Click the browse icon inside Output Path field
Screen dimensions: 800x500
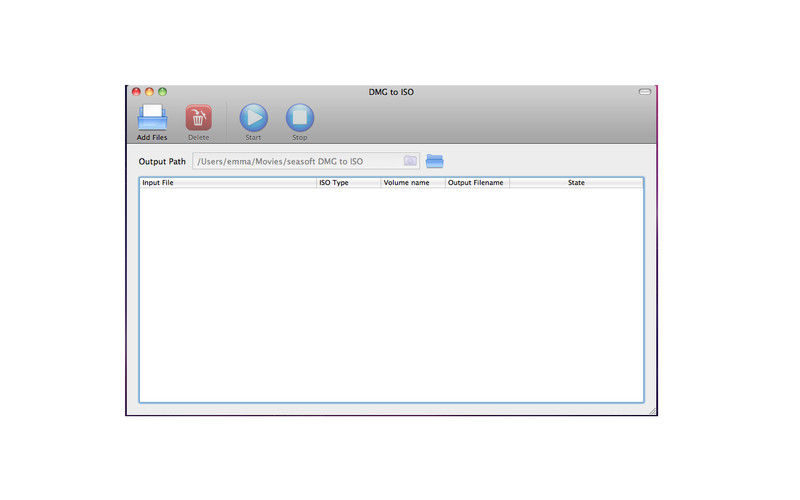(x=410, y=161)
